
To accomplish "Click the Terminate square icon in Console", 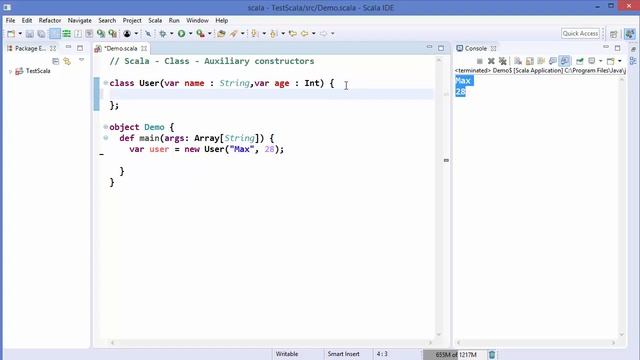I will [480, 61].
